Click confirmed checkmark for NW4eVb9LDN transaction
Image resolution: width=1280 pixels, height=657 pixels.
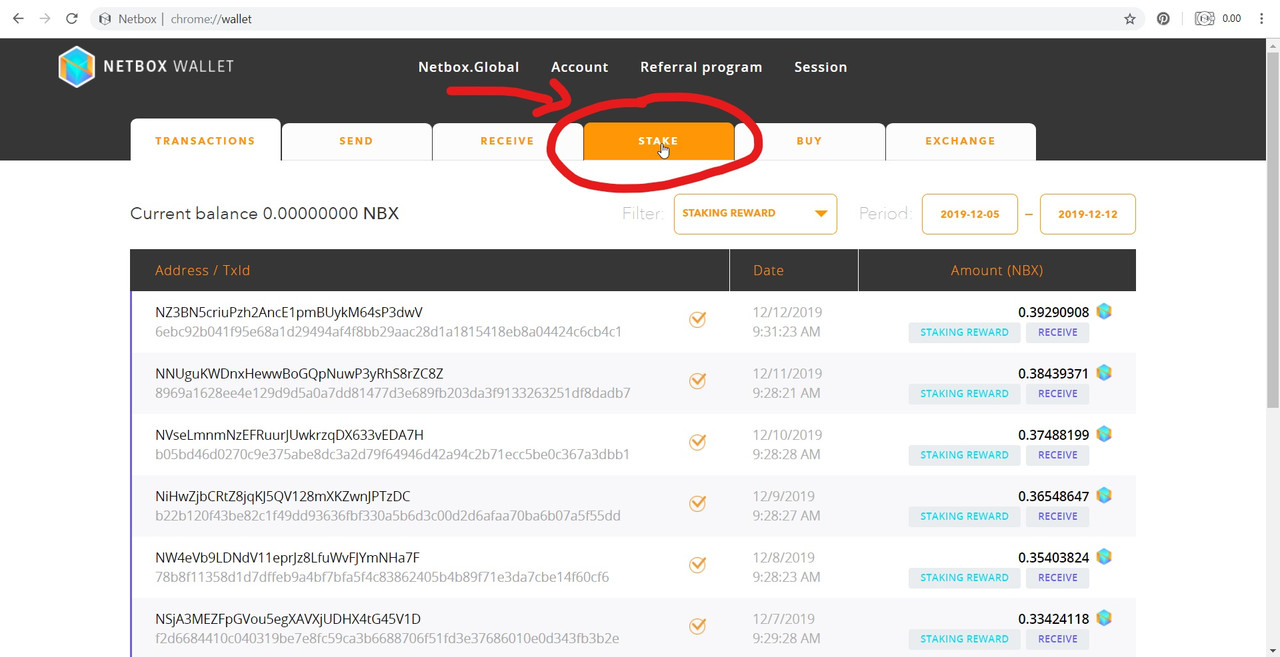point(698,565)
